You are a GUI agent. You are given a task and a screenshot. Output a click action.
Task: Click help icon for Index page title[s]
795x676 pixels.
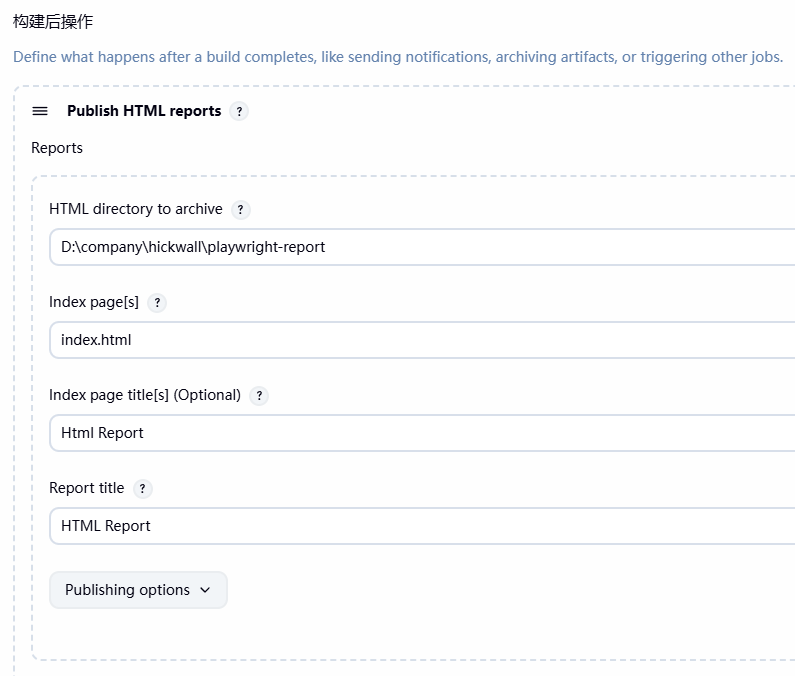259,396
